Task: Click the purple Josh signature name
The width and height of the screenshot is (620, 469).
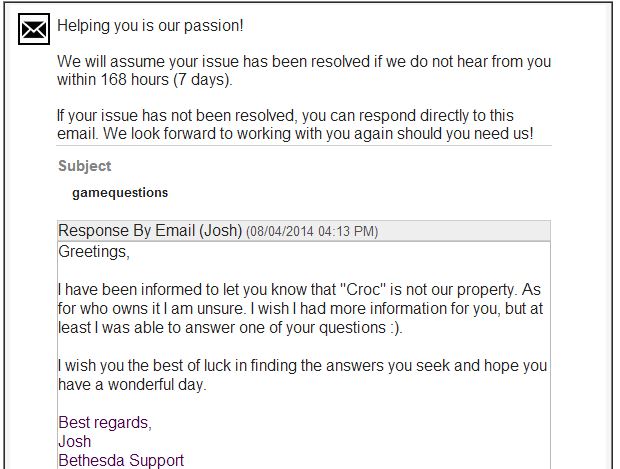Action: tap(75, 442)
